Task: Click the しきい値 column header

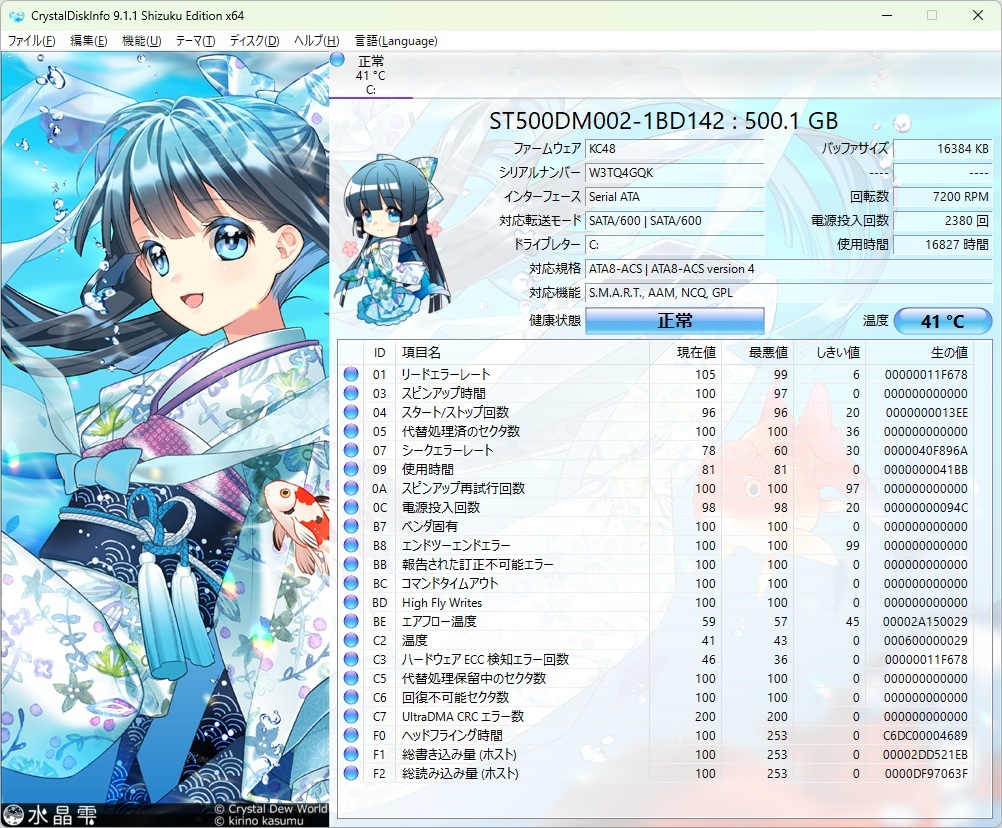Action: pyautogui.click(x=828, y=353)
